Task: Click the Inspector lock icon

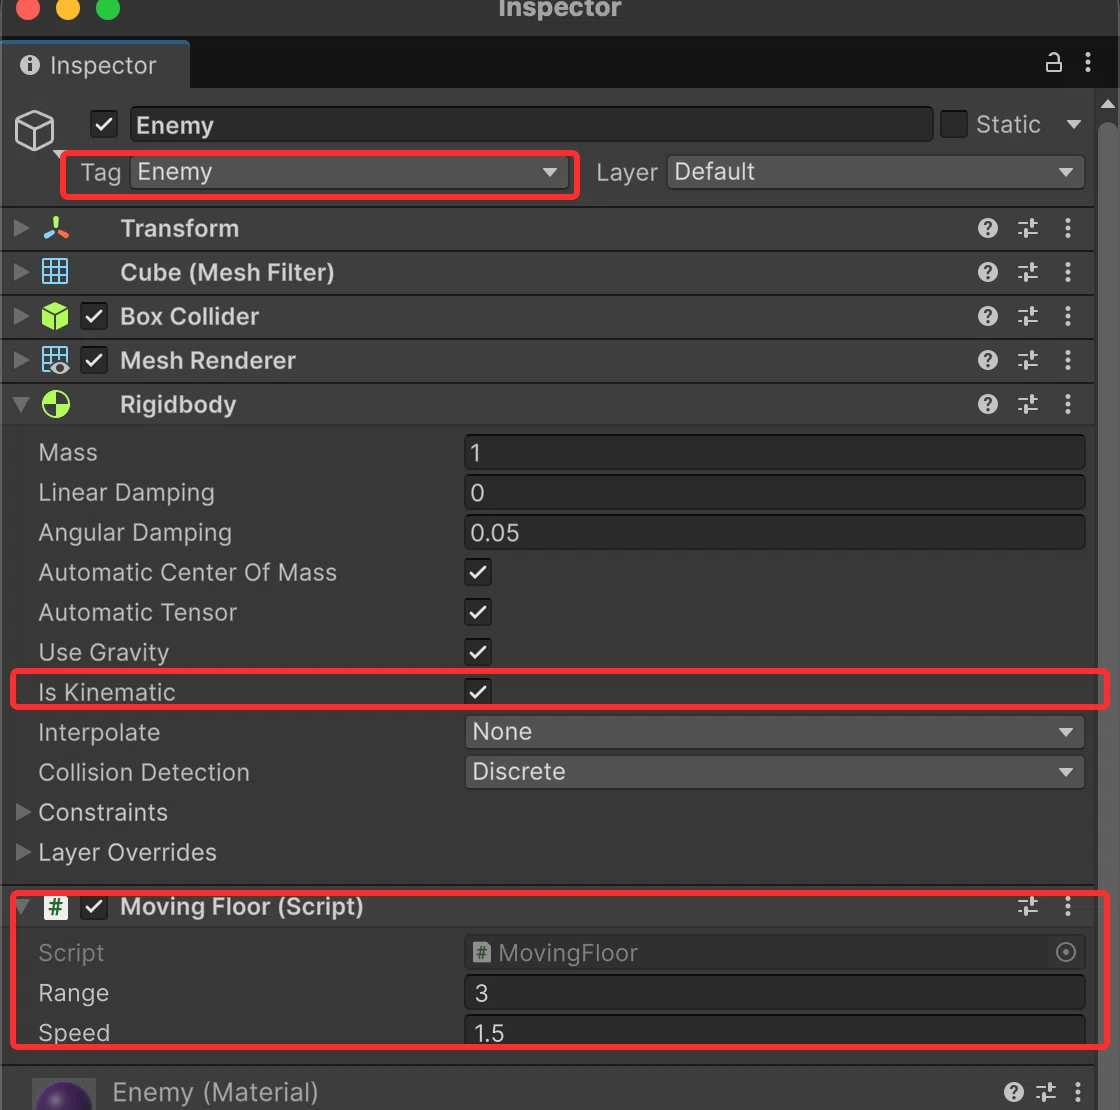Action: point(1053,63)
